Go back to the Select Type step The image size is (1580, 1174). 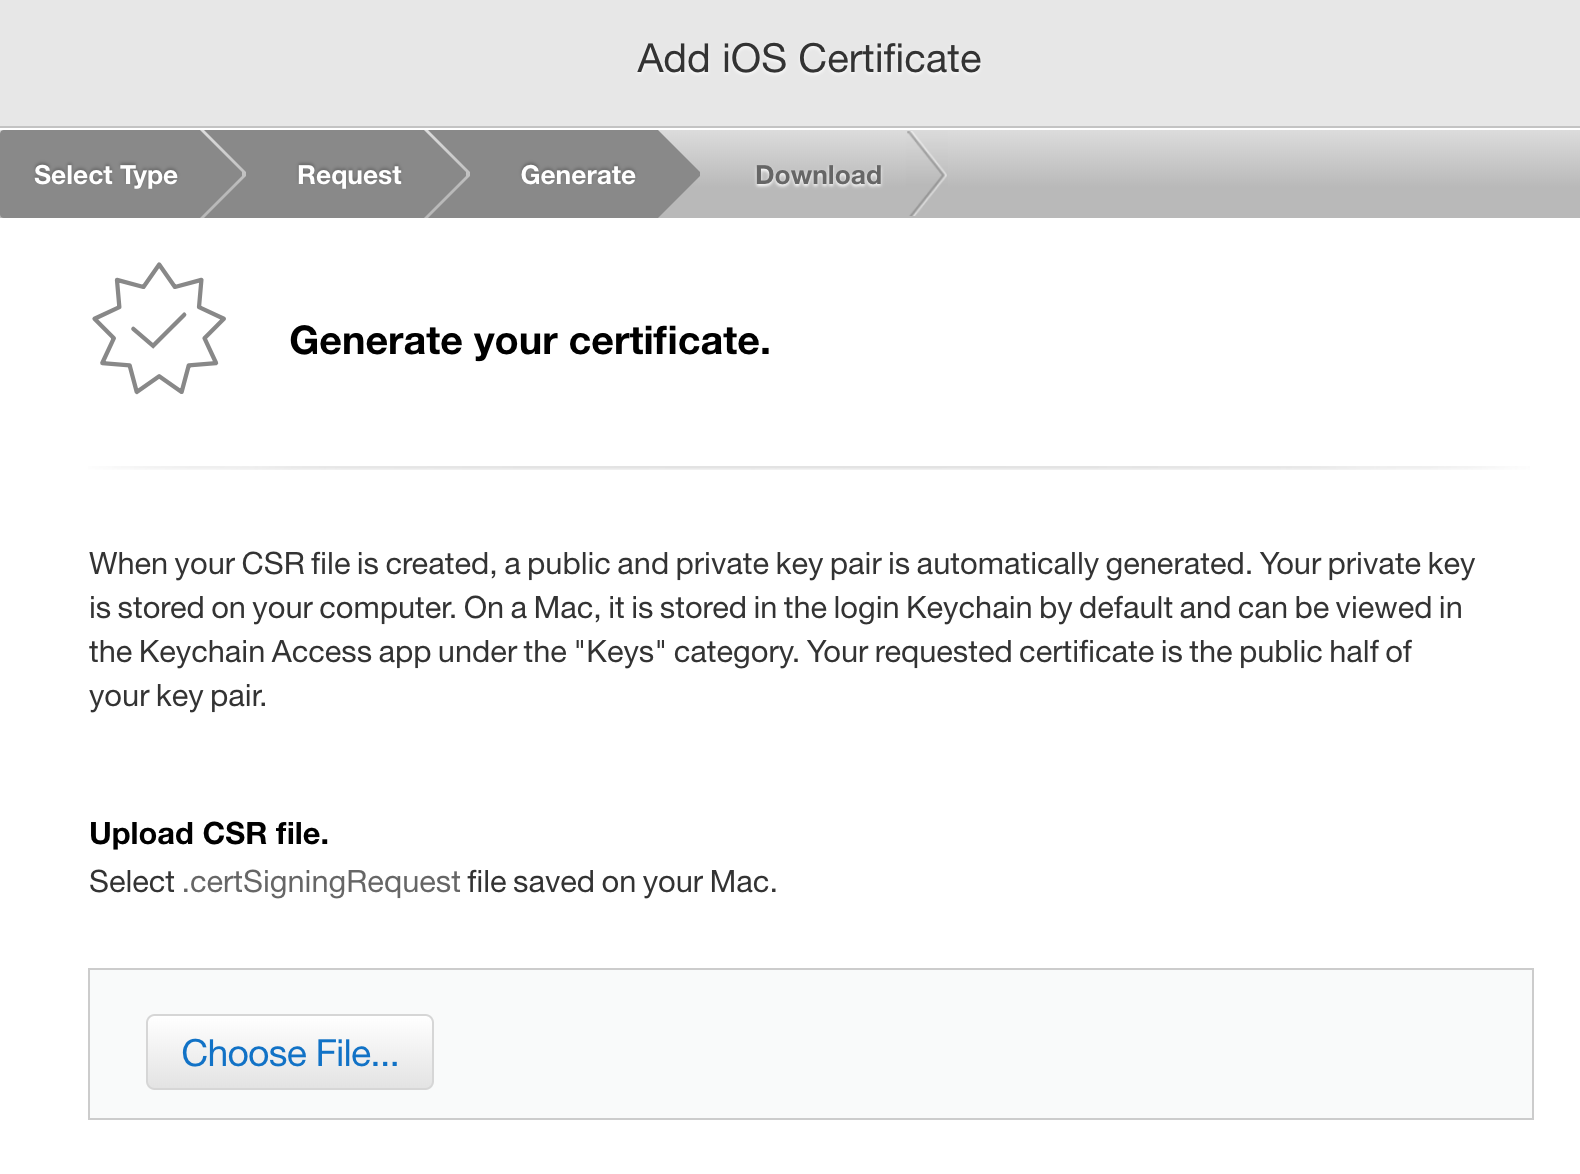point(105,175)
